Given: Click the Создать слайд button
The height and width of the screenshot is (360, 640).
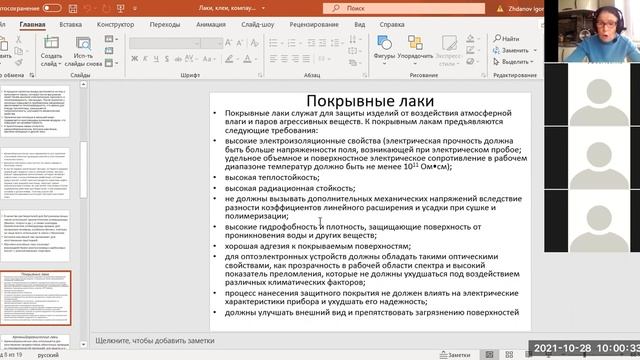Looking at the screenshot, I should click(51, 51).
